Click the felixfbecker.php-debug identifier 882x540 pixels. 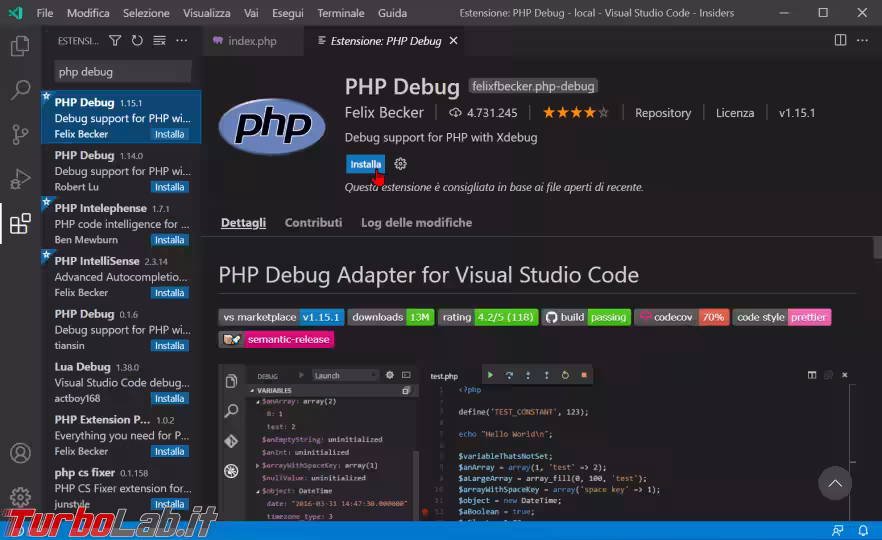click(533, 86)
